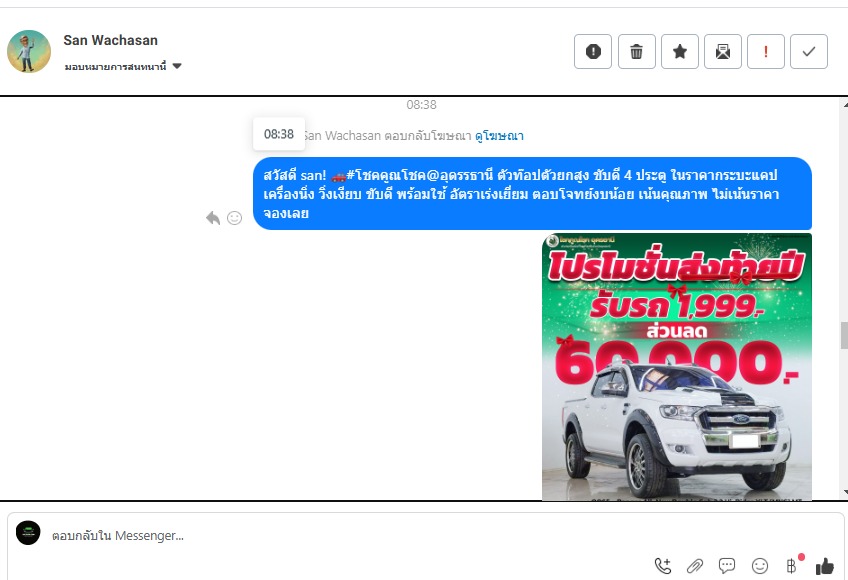The image size is (848, 580).
Task: Reply to the blue message bubble
Action: click(x=213, y=218)
